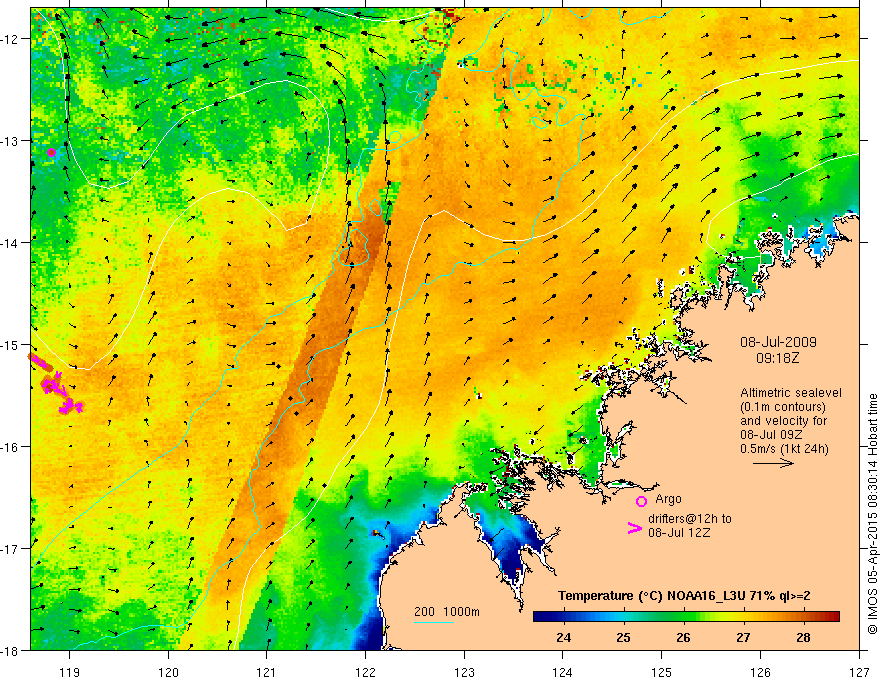Click the colorbar tick label 26
Viewport: 880px width, 680px height.
(683, 637)
